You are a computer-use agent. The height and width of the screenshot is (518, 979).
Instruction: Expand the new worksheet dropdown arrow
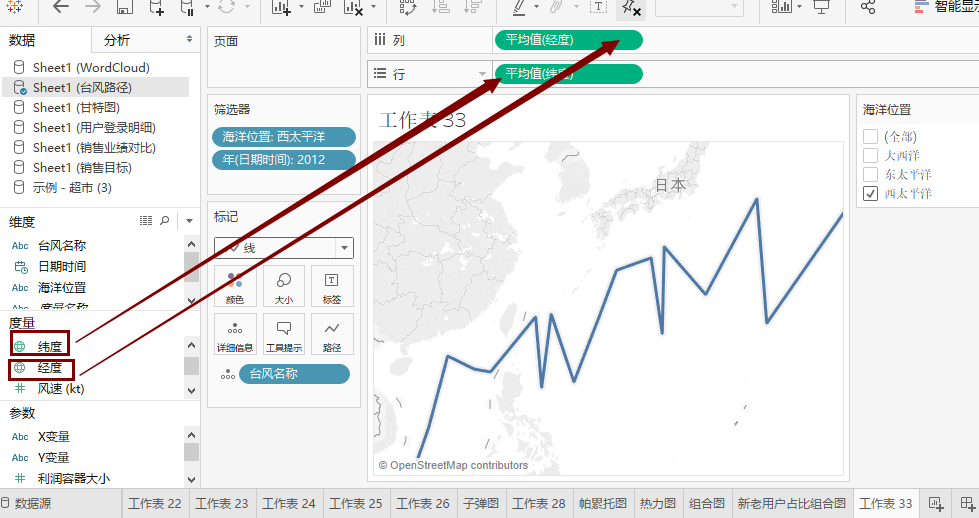[302, 7]
